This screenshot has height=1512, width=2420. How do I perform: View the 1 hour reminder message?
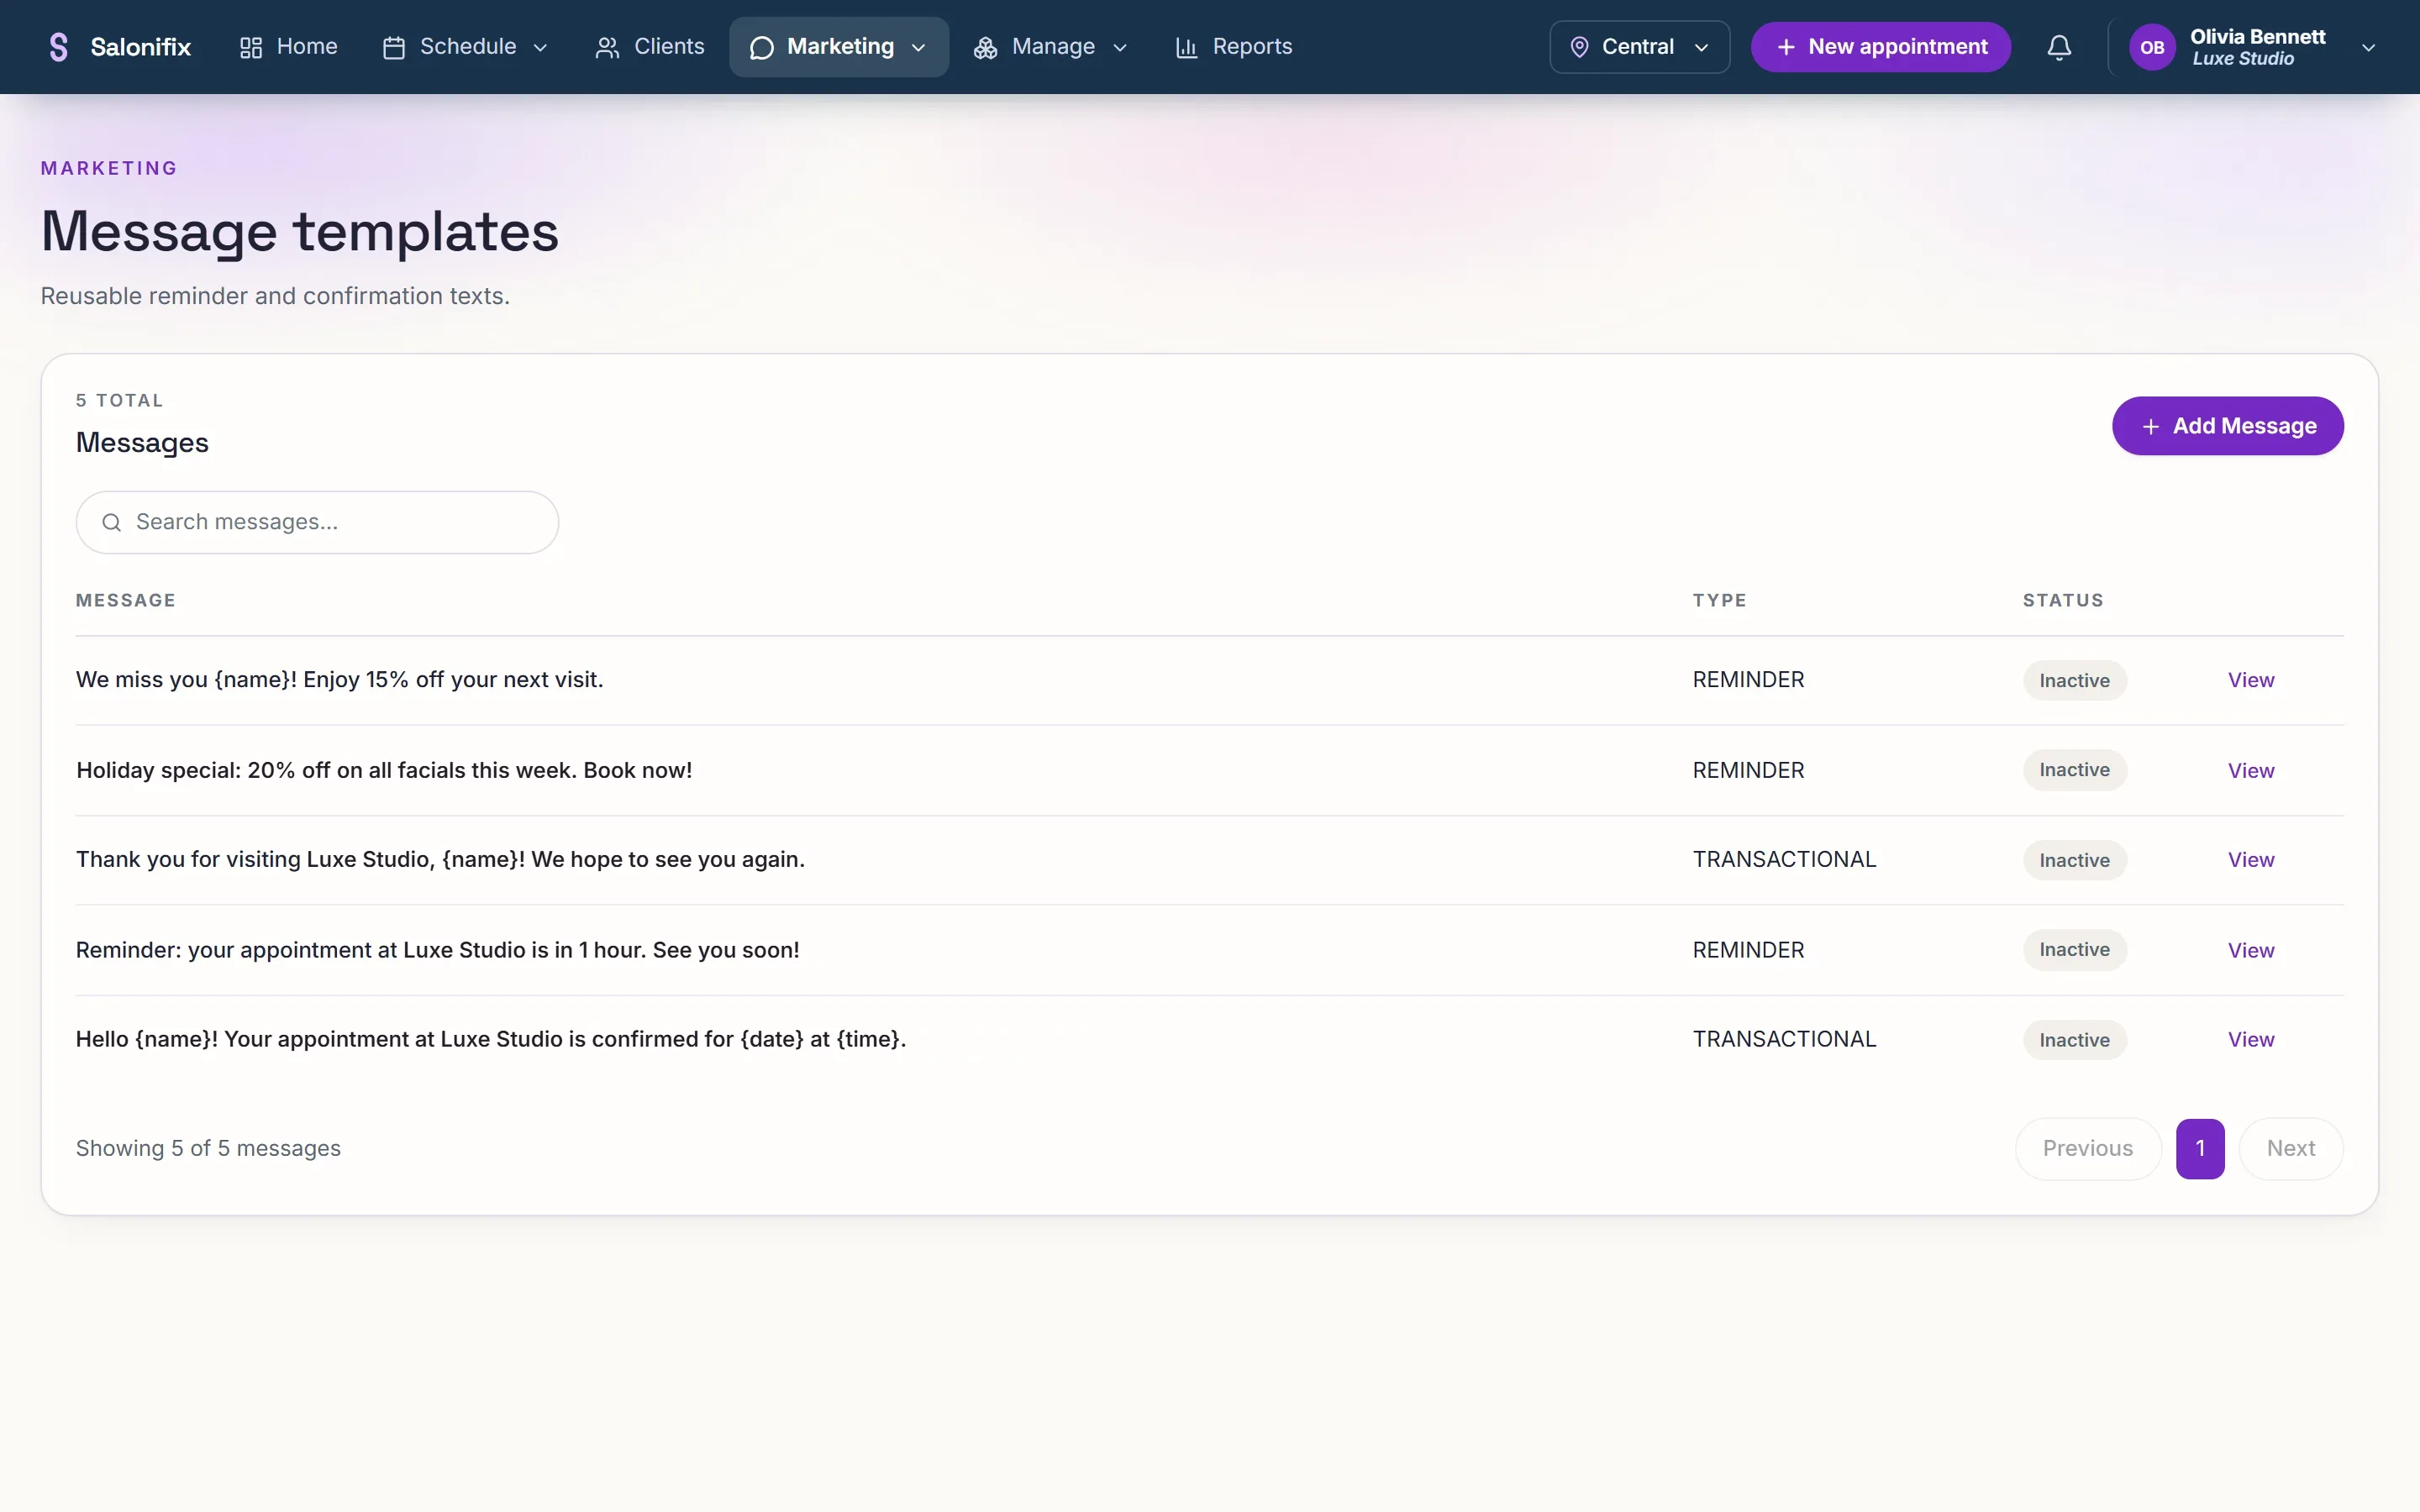pos(2250,950)
